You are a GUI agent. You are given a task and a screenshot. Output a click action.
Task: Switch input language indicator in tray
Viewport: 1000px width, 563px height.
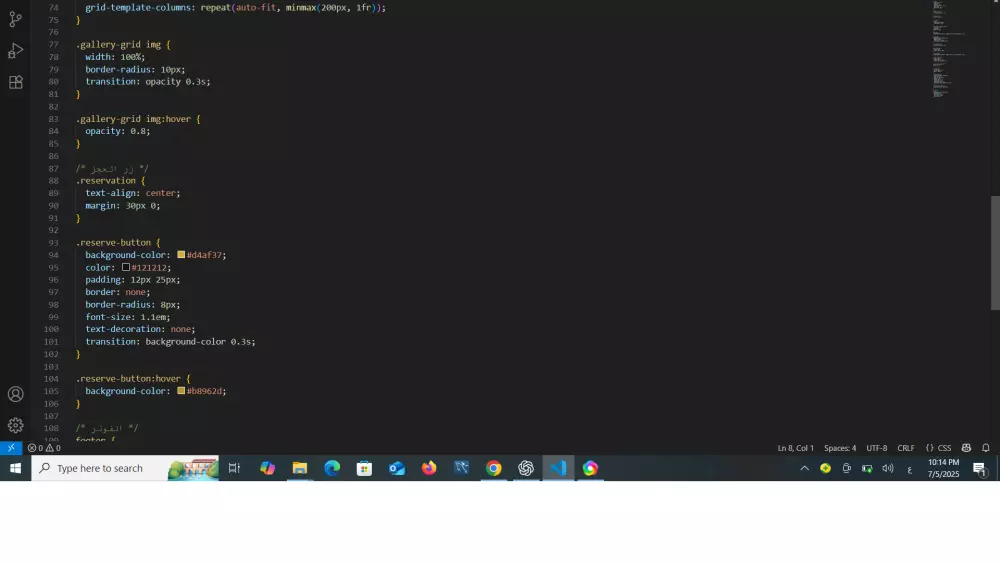(909, 469)
